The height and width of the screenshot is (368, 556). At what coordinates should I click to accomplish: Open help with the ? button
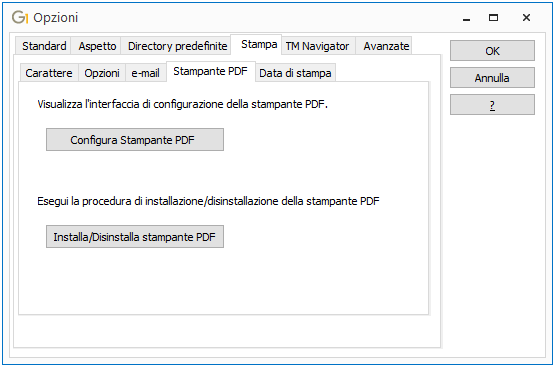[x=492, y=105]
